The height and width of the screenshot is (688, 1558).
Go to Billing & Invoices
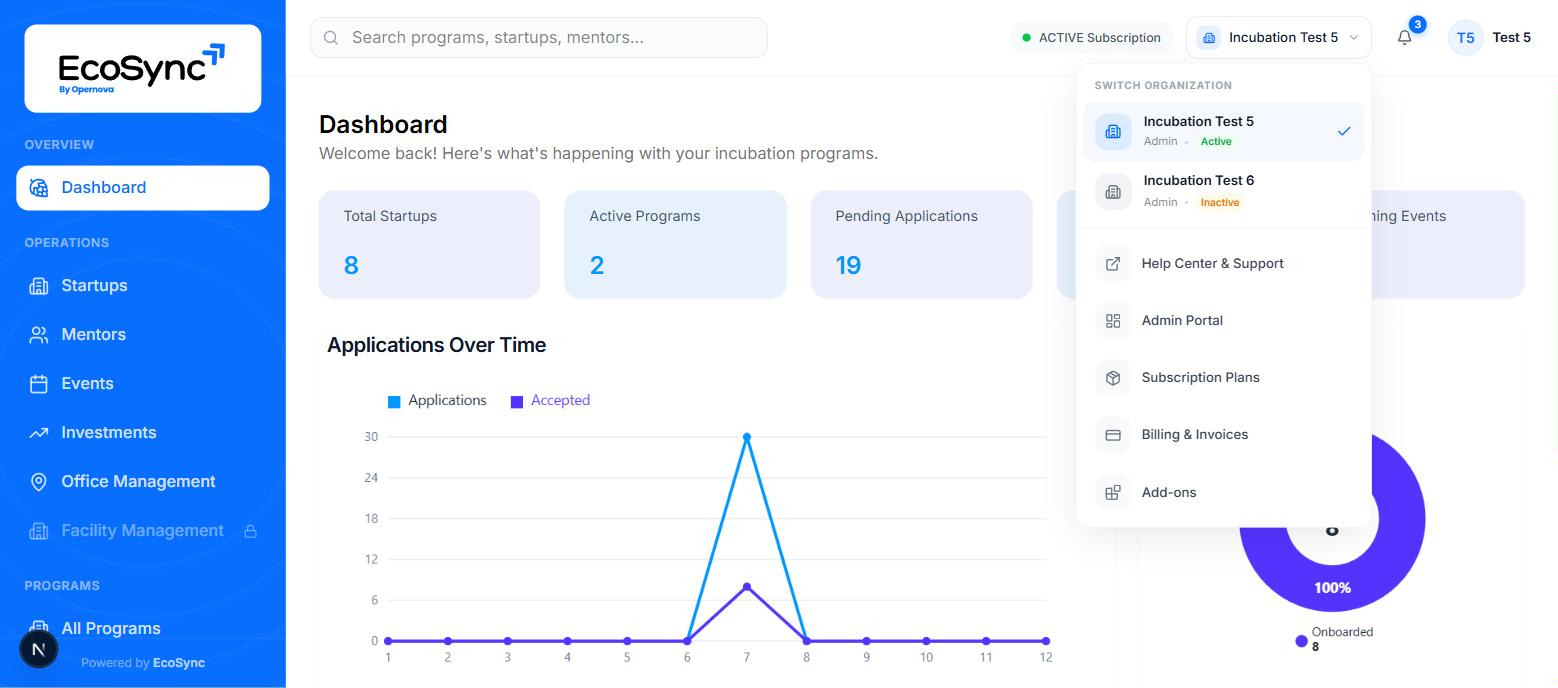[1224, 435]
